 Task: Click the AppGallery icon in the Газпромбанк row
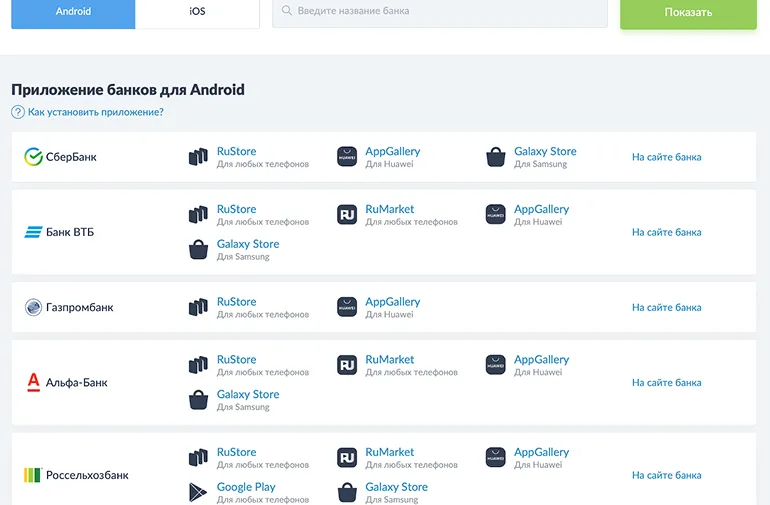tap(347, 307)
